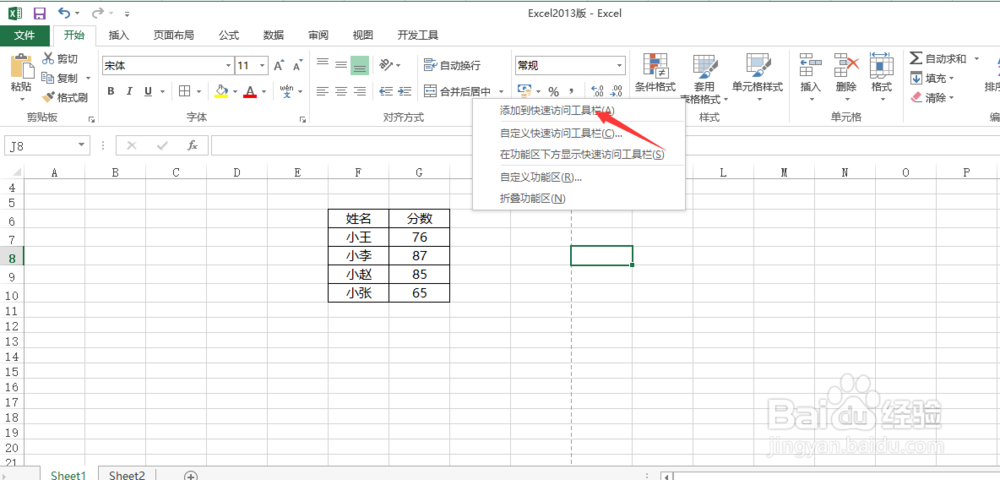
Task: Click the middle align icon
Action: click(341, 64)
